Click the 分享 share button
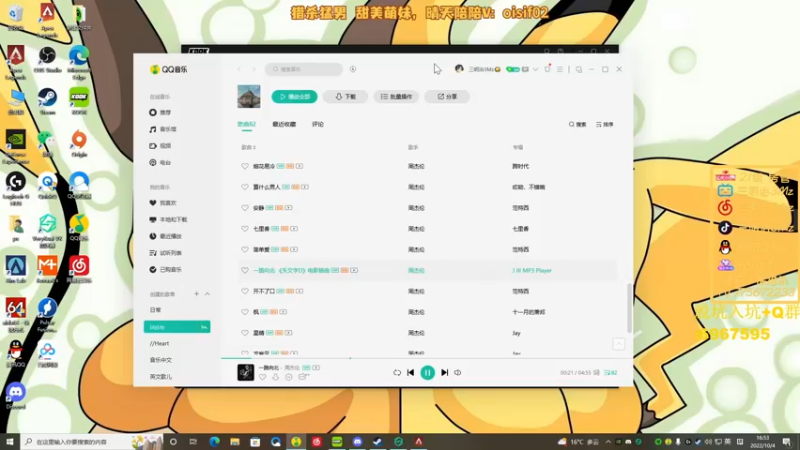Viewport: 800px width, 450px height. pyautogui.click(x=447, y=96)
